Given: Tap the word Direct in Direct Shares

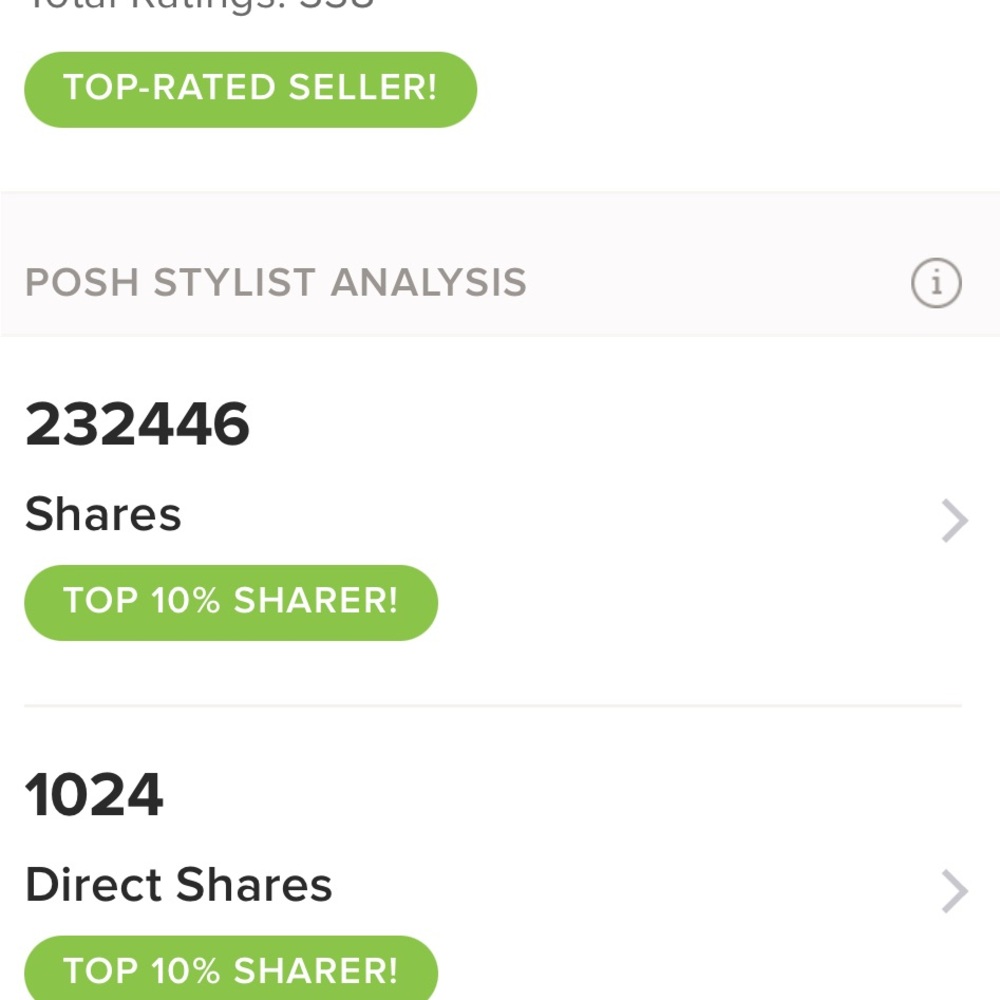Looking at the screenshot, I should click(x=94, y=885).
